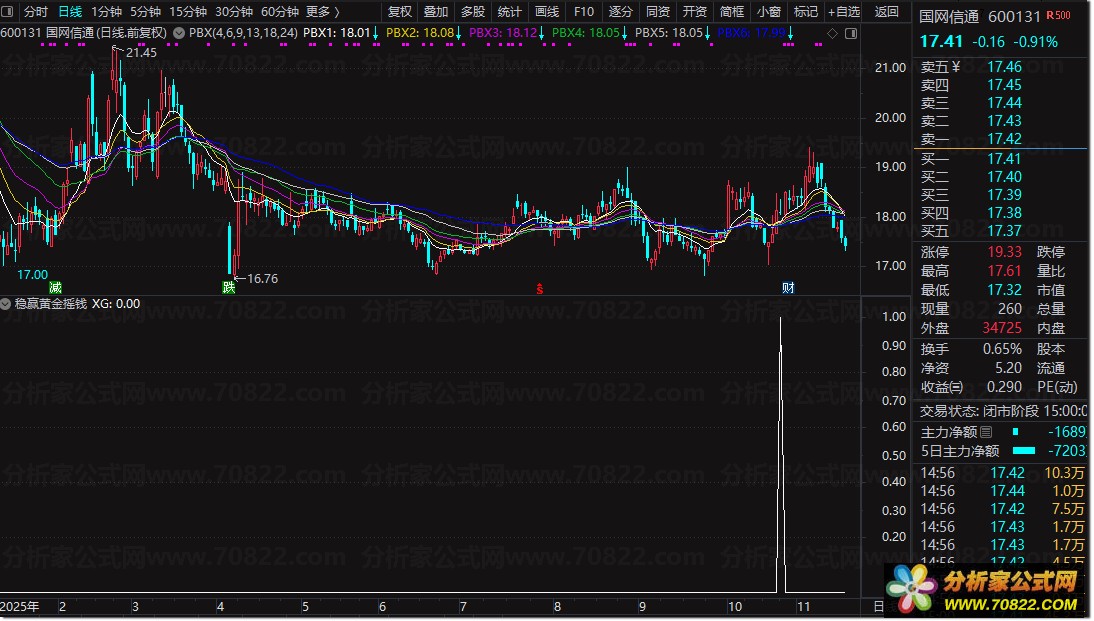Click the 同资 toolbar button
This screenshot has width=1094, height=621.
[657, 12]
